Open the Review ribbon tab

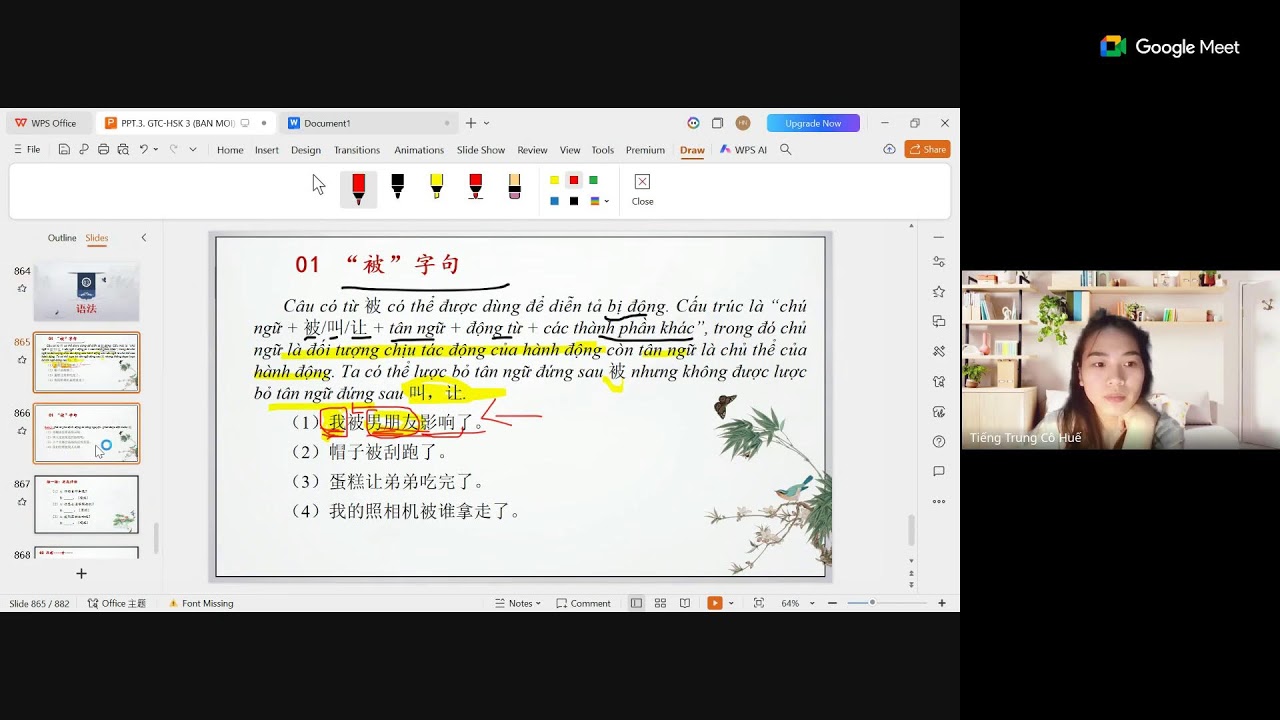pyautogui.click(x=532, y=150)
